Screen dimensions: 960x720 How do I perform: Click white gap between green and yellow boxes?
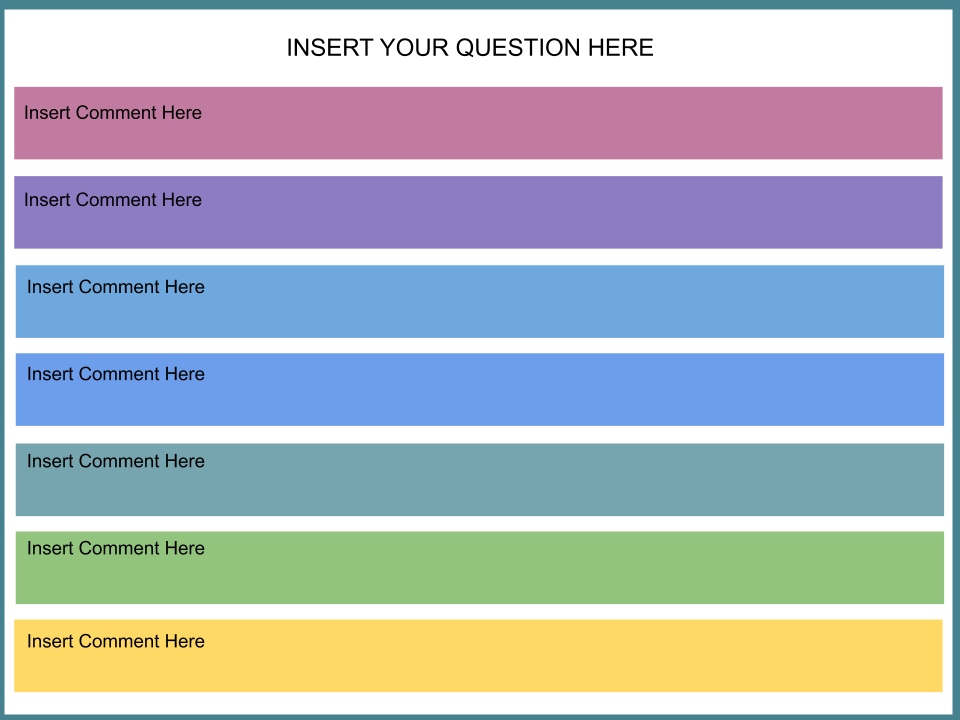(x=480, y=612)
